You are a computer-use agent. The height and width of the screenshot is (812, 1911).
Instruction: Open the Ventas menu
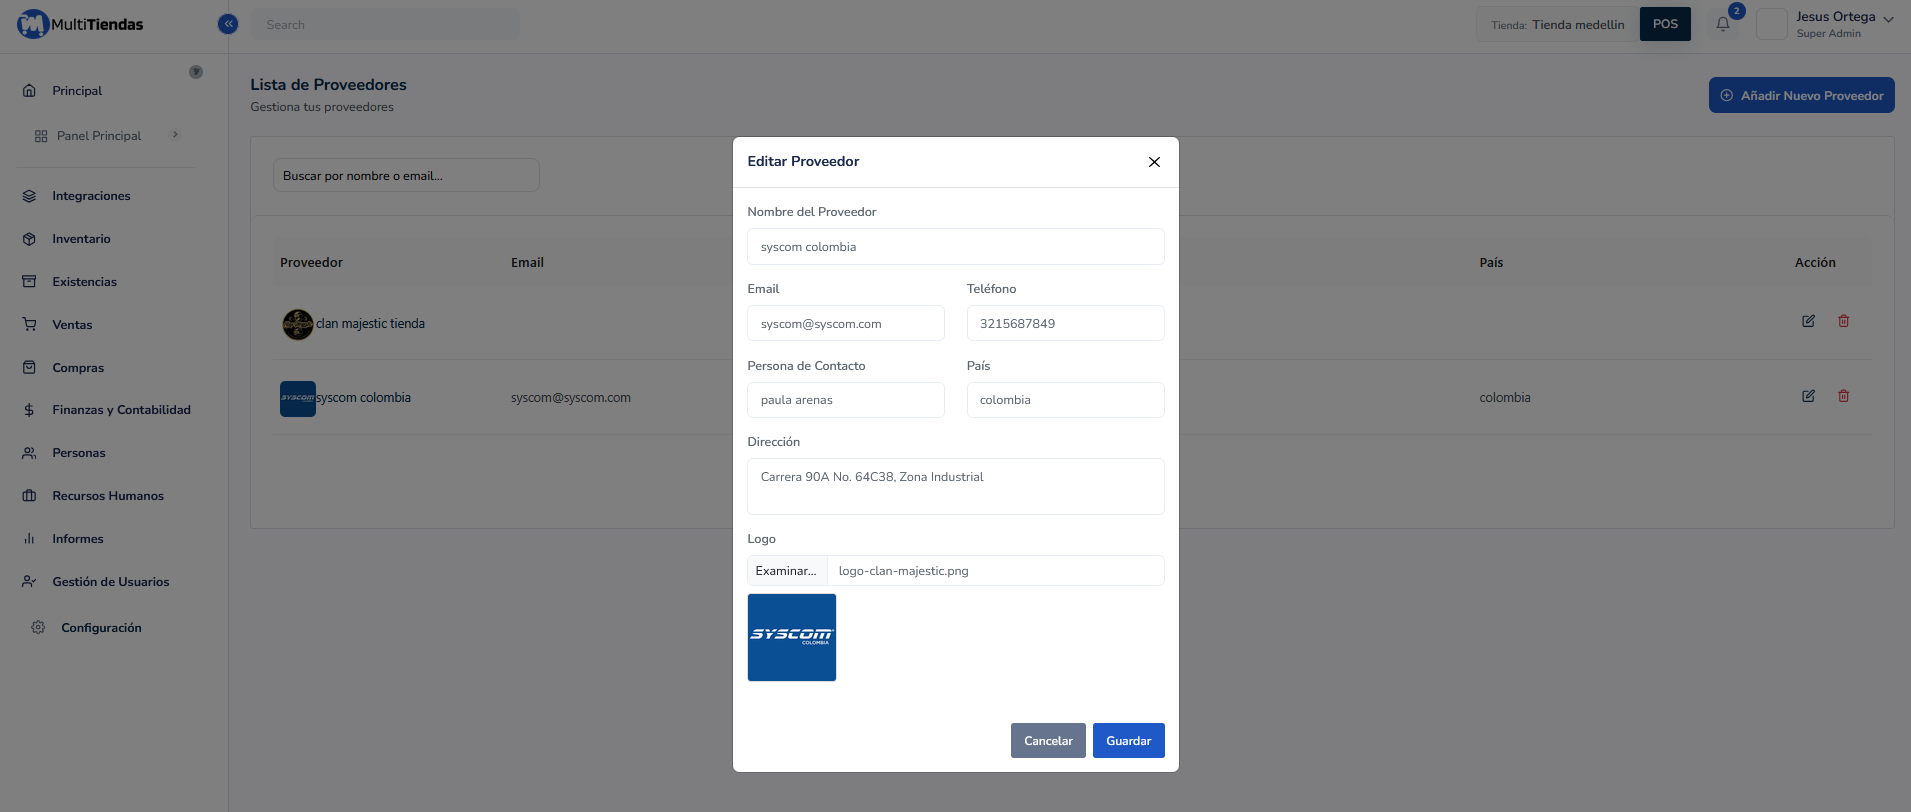(x=72, y=325)
